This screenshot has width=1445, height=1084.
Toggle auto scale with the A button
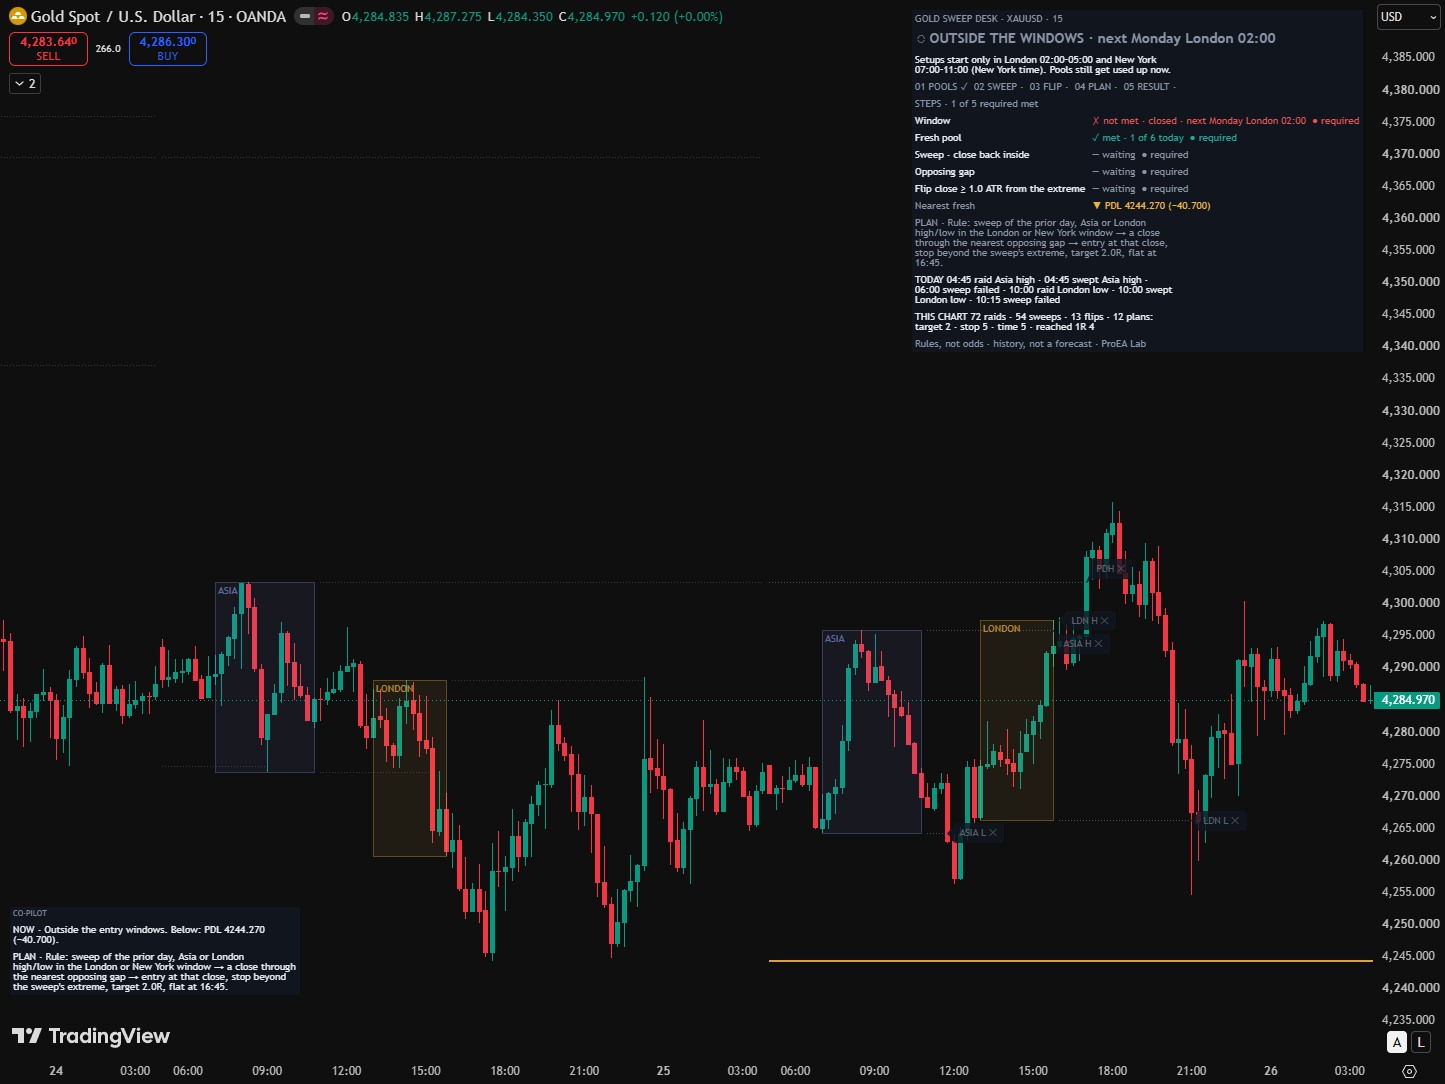(1397, 1042)
